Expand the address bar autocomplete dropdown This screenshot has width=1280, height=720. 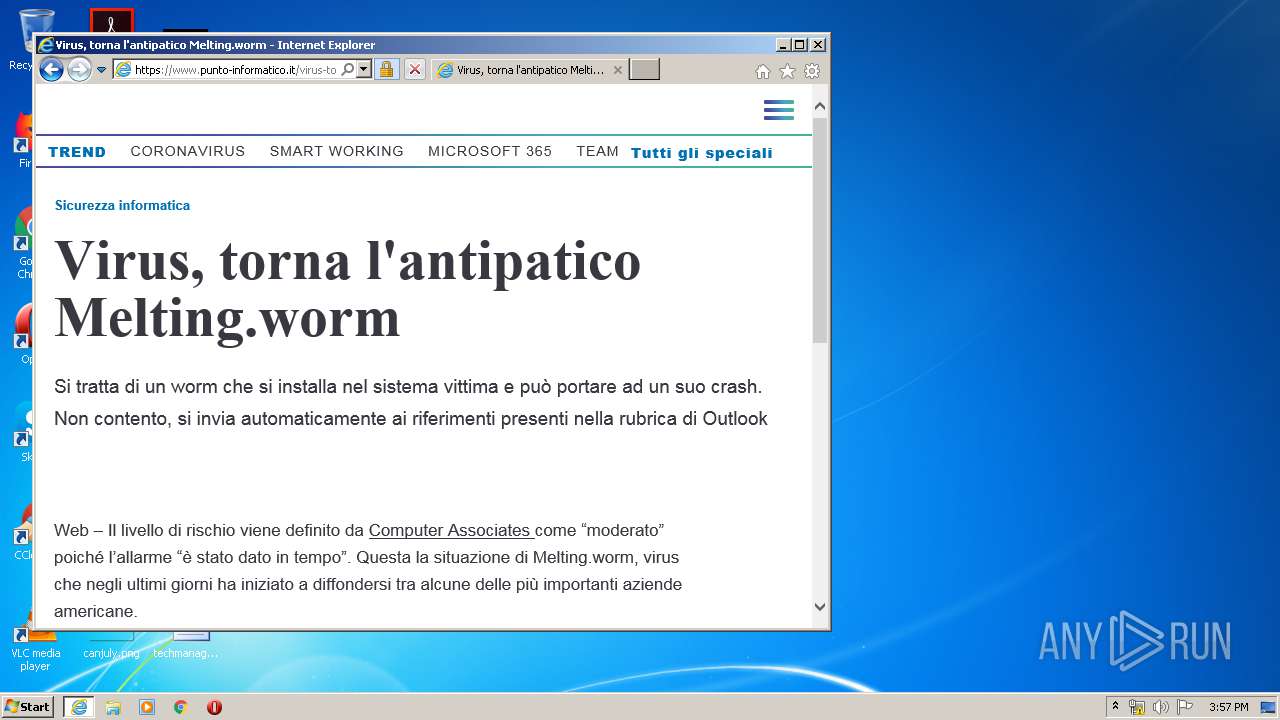coord(364,70)
